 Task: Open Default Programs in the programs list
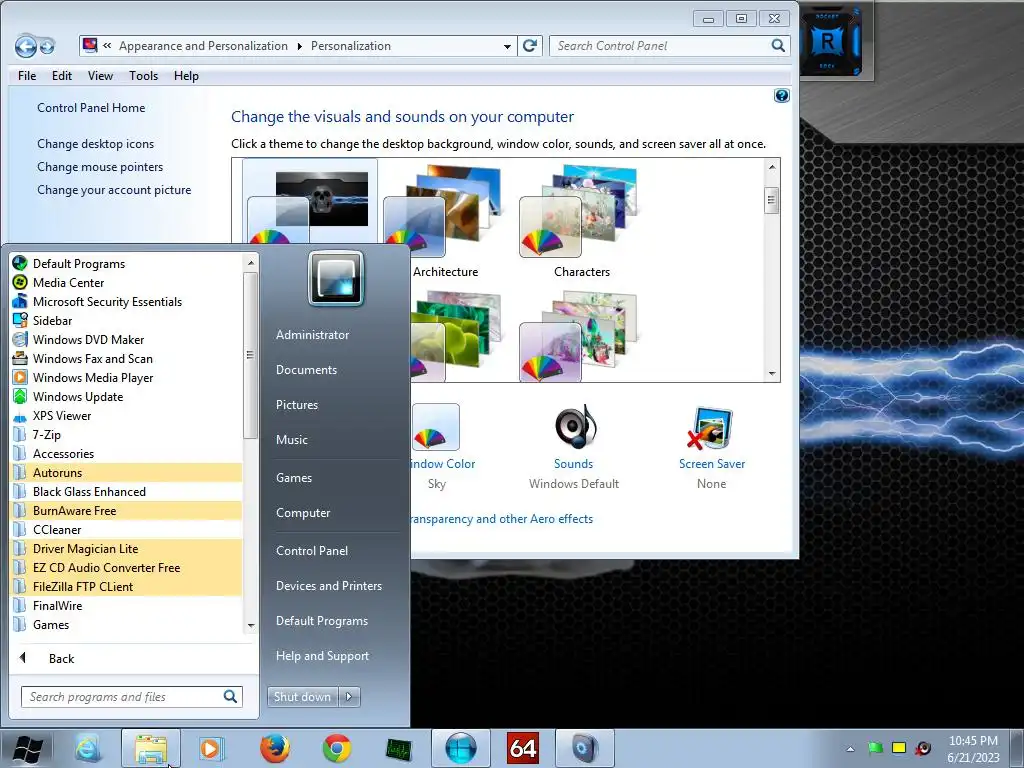(127, 264)
